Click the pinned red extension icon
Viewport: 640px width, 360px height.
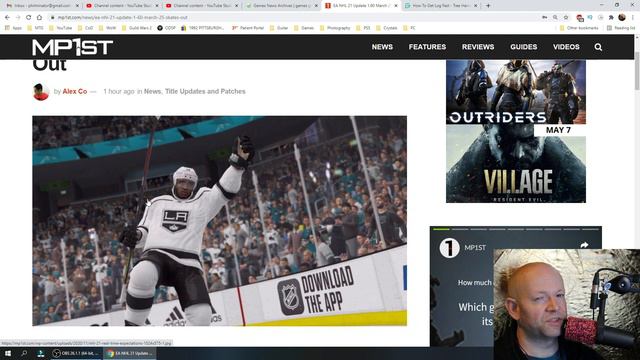[580, 18]
